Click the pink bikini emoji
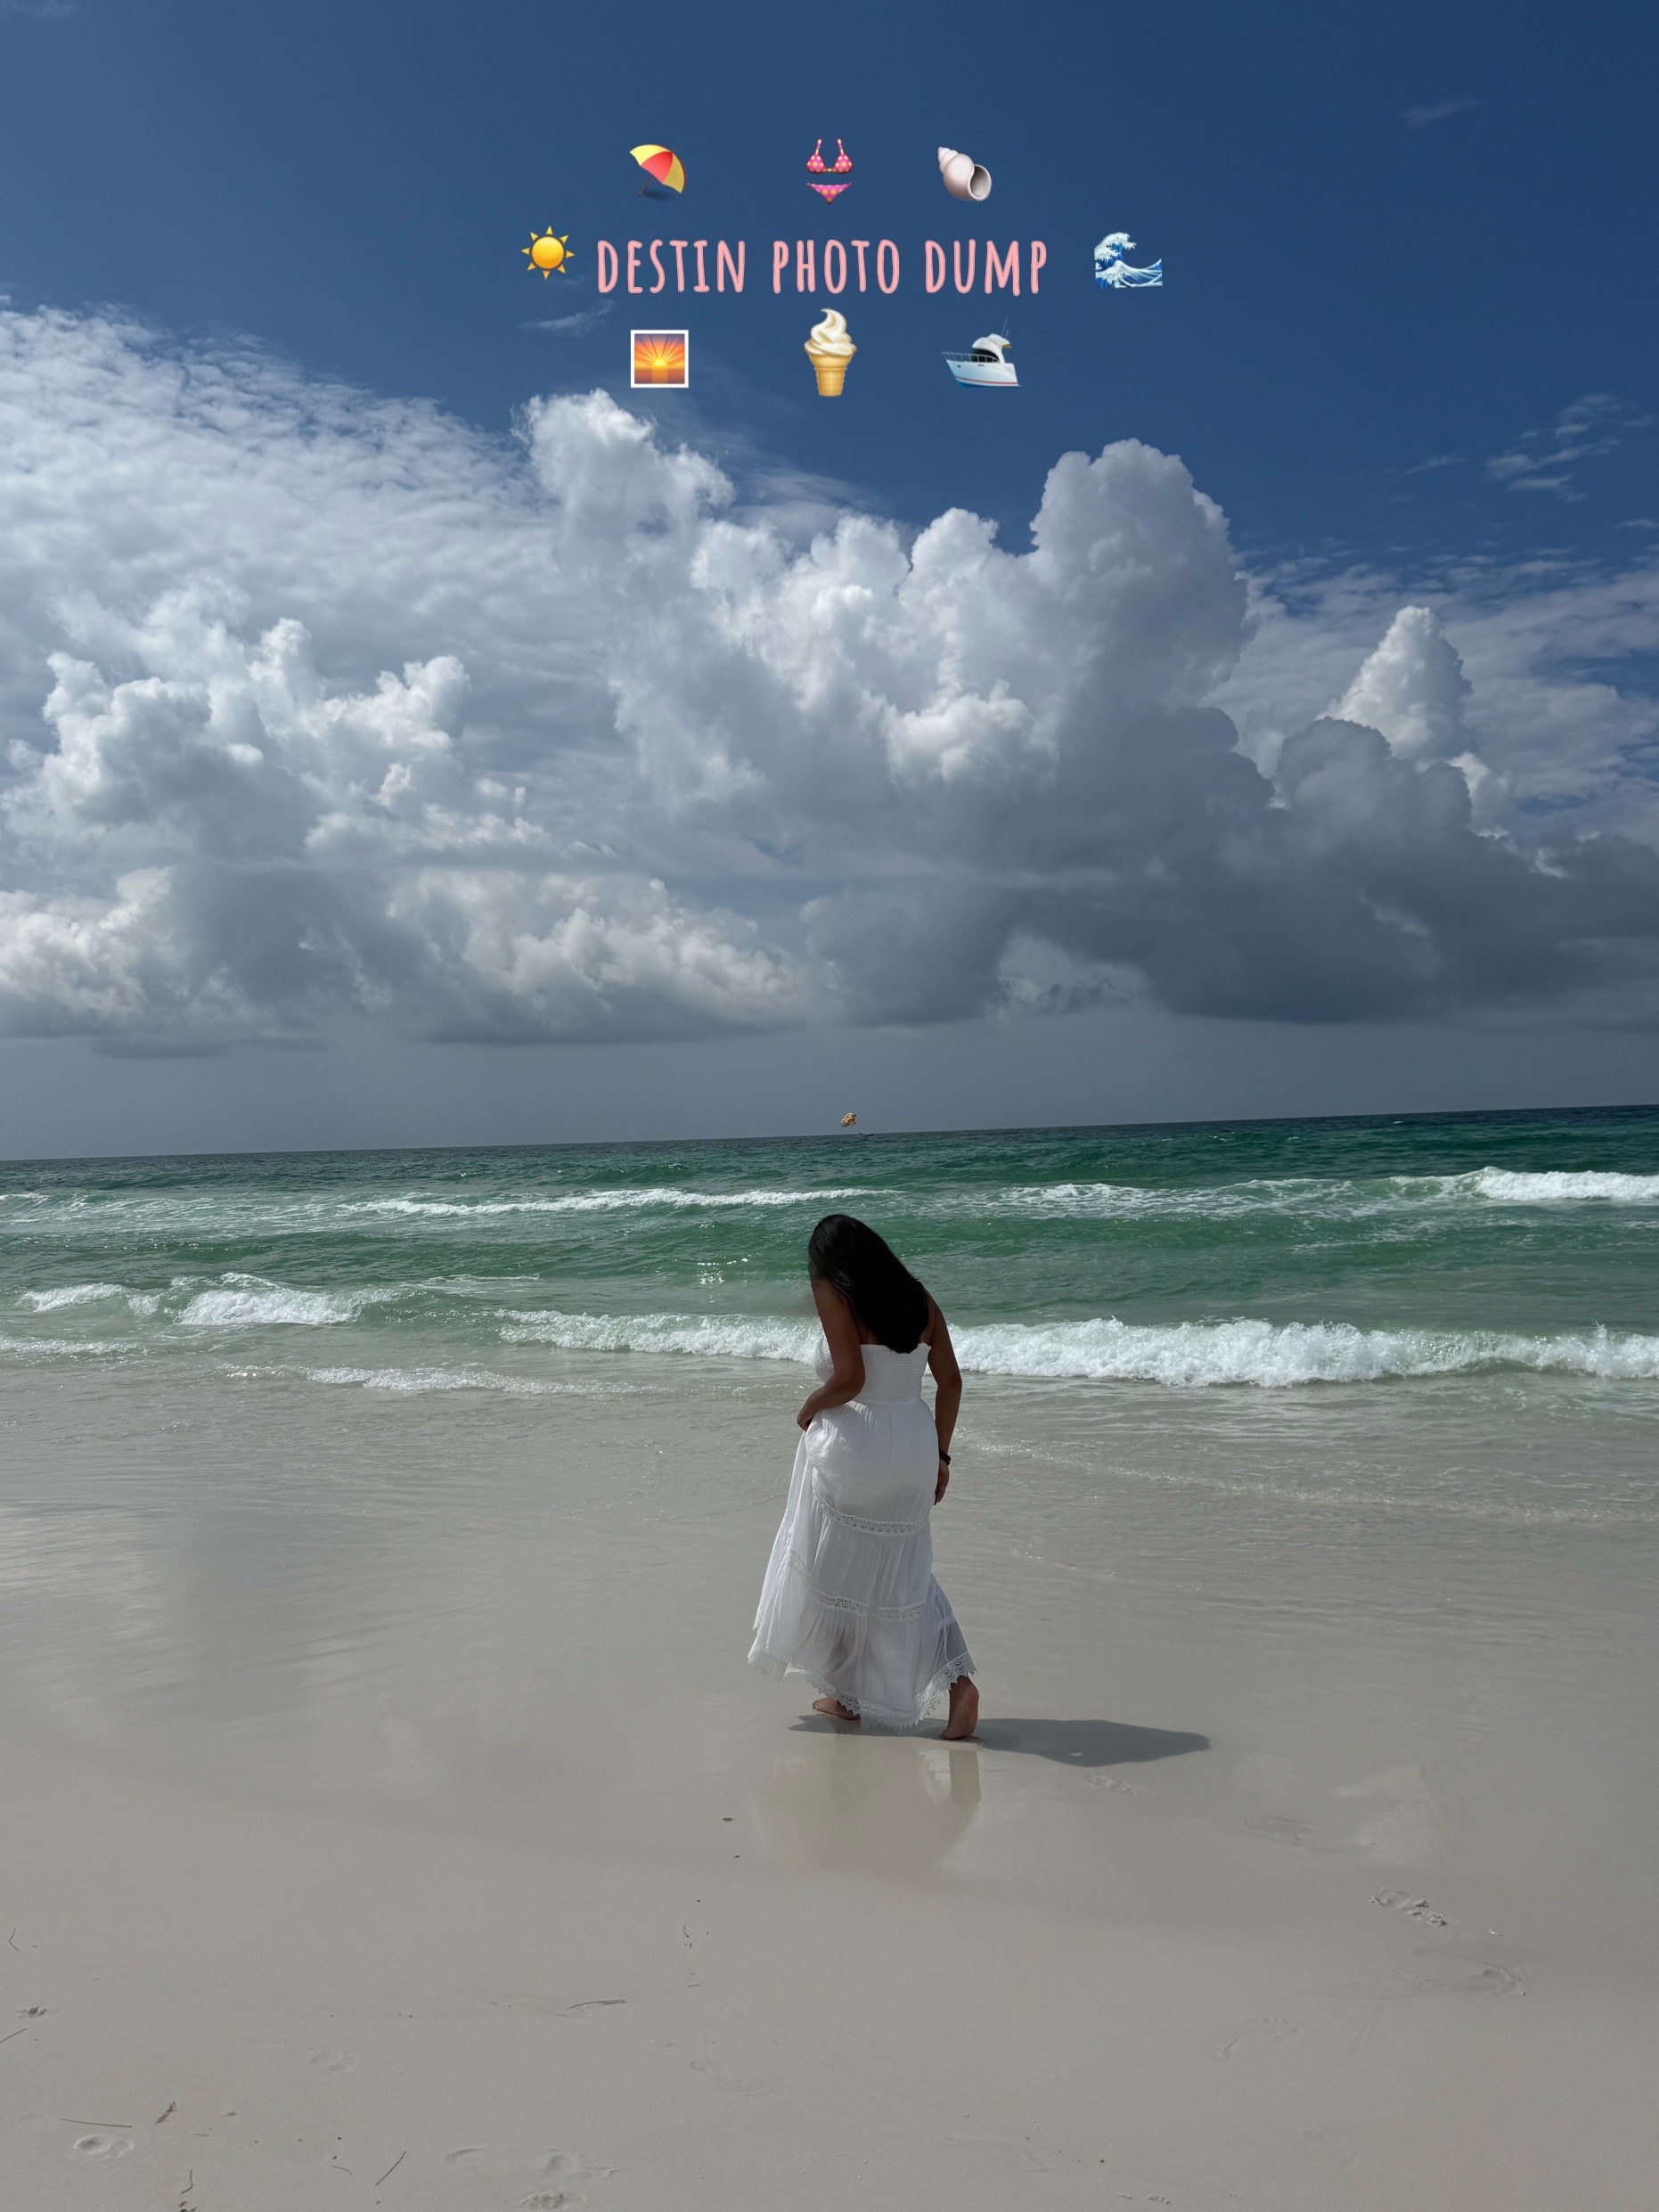The image size is (1659, 2212). click(829, 170)
